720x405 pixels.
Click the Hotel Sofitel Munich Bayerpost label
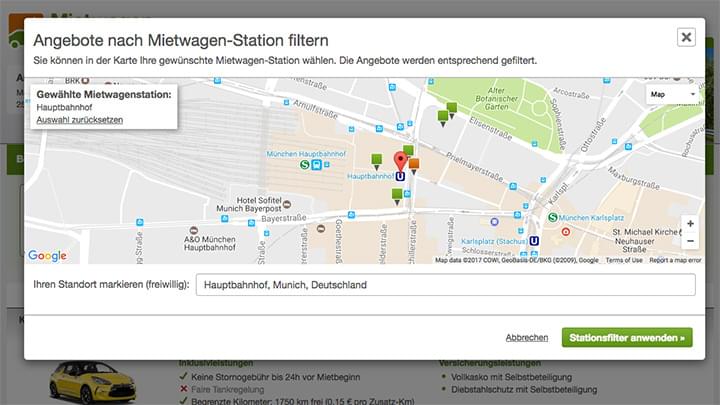[249, 204]
